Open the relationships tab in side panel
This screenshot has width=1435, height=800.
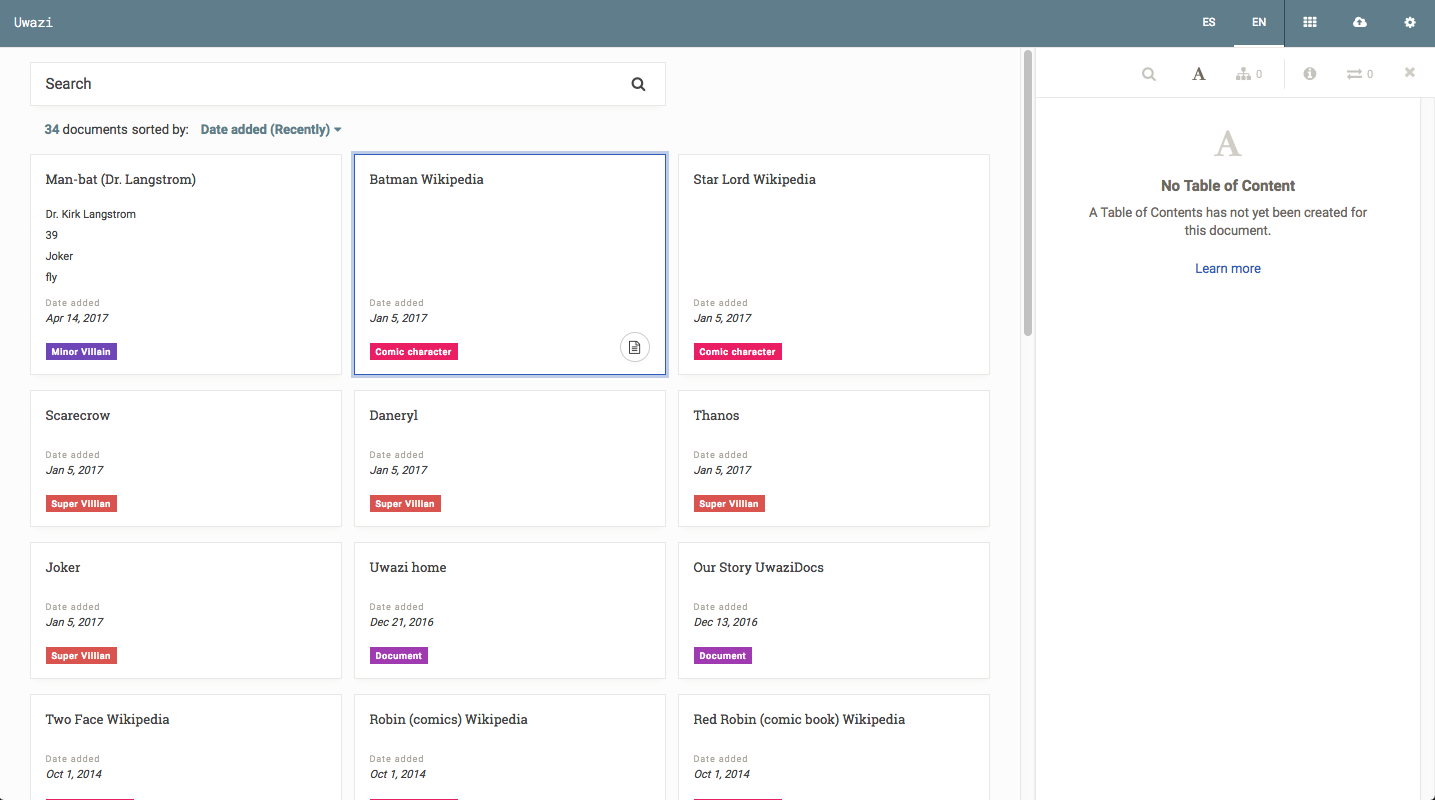[1249, 74]
